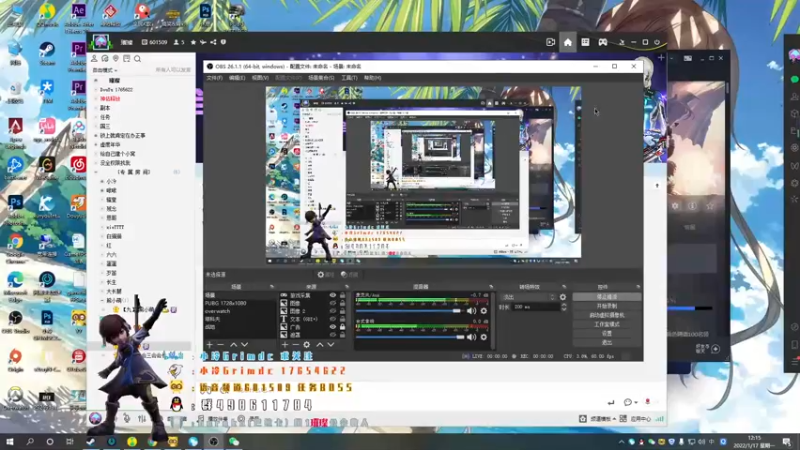Move selected source up in list
Screen dimensions: 800x450
click(319, 345)
